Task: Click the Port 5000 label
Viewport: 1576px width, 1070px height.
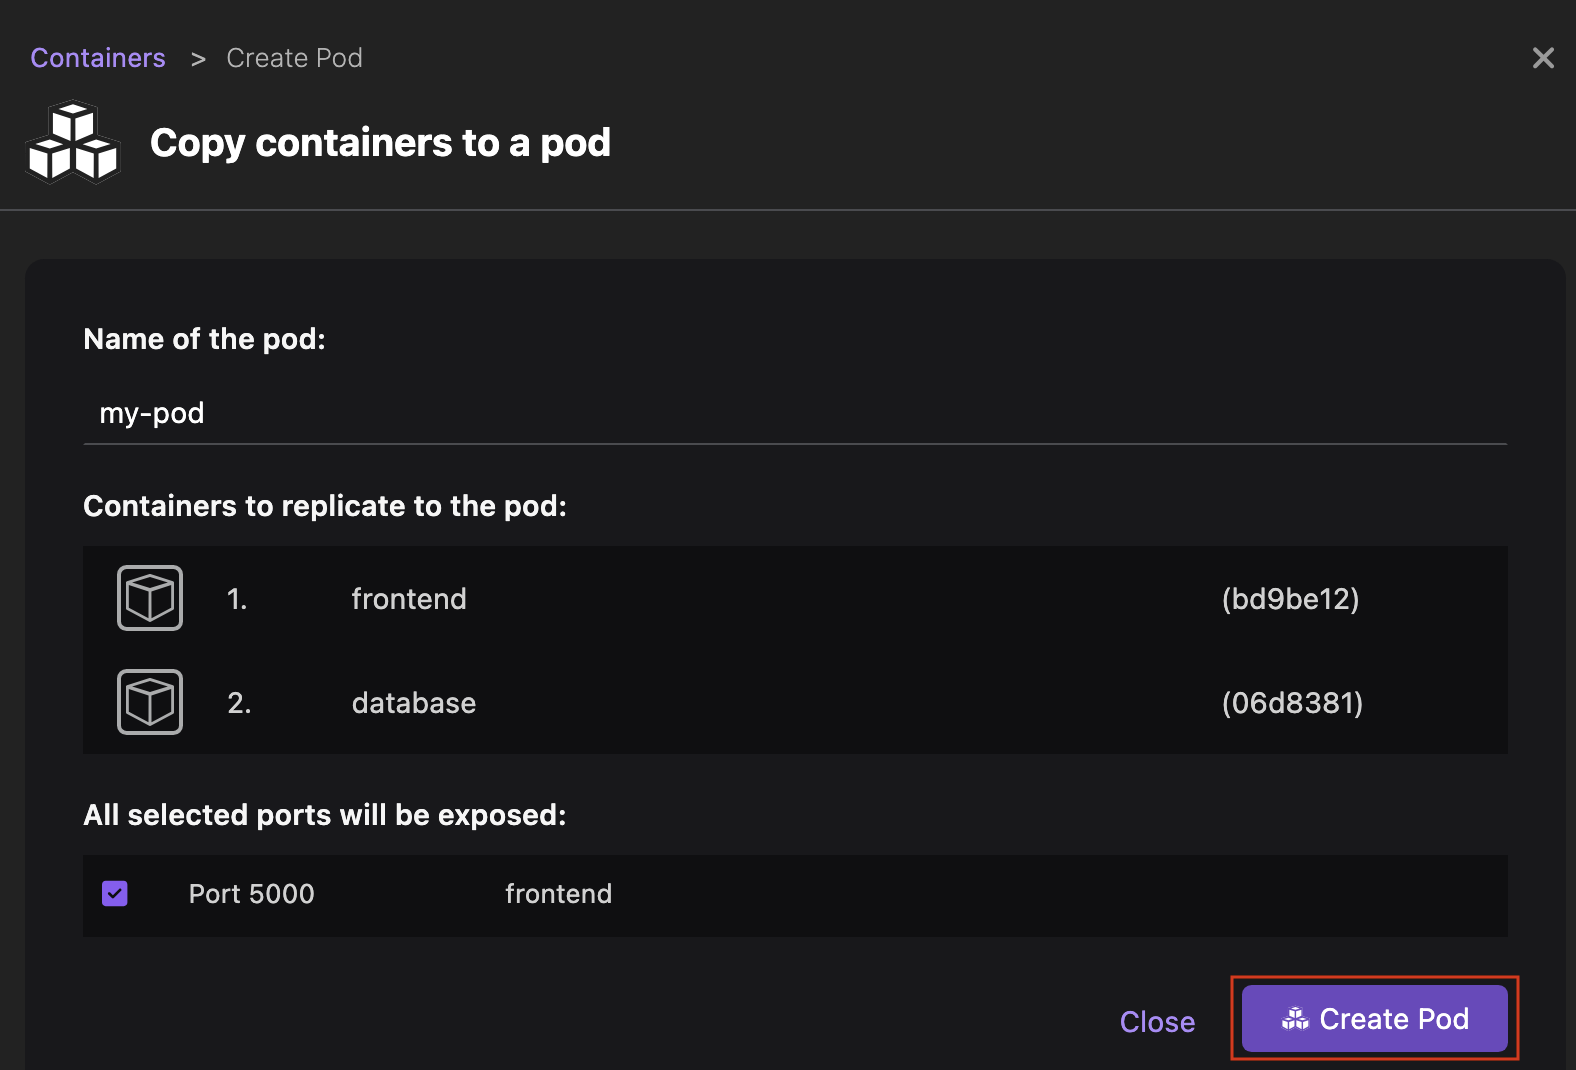Action: point(251,894)
